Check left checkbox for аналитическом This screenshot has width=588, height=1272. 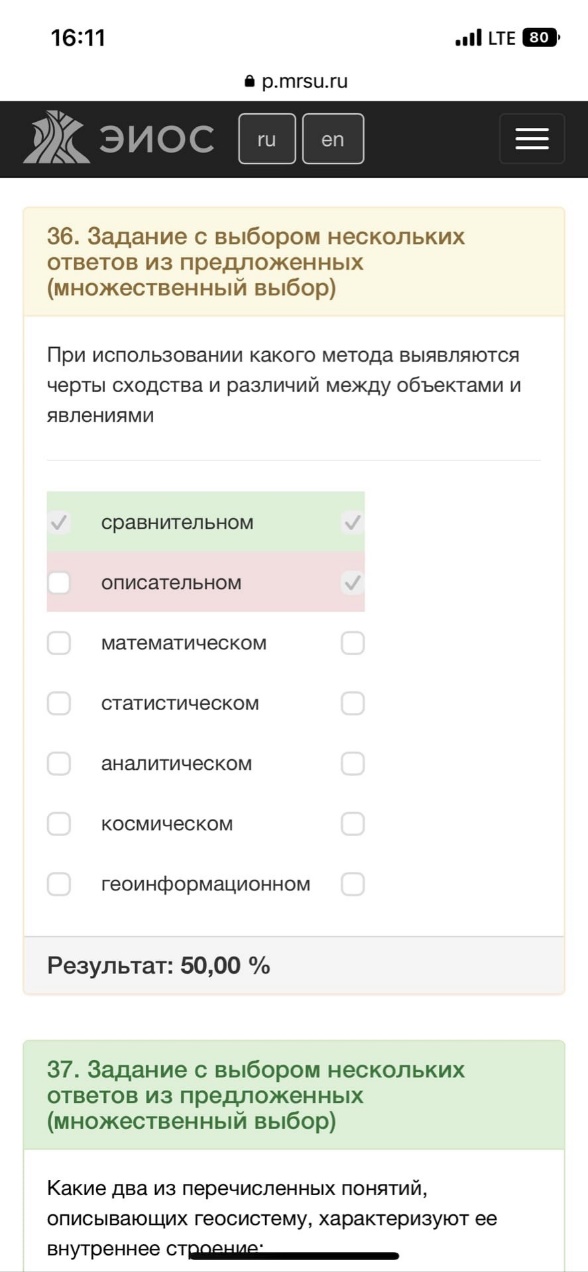59,764
